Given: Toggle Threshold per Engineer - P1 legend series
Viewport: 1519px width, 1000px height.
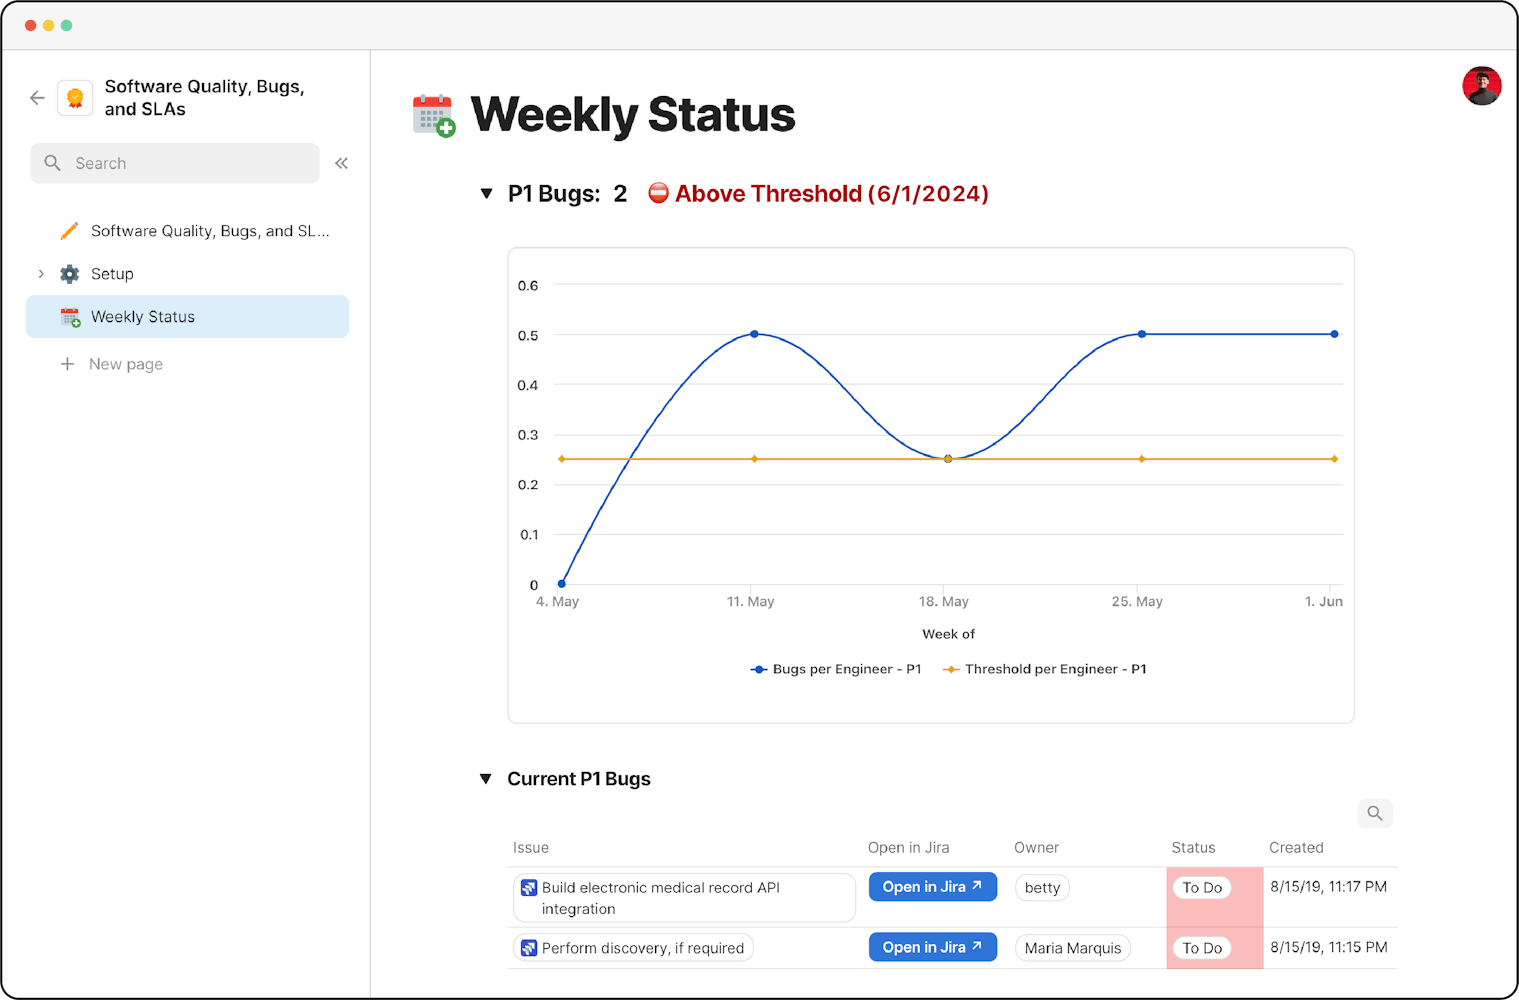Looking at the screenshot, I should pyautogui.click(x=1045, y=669).
